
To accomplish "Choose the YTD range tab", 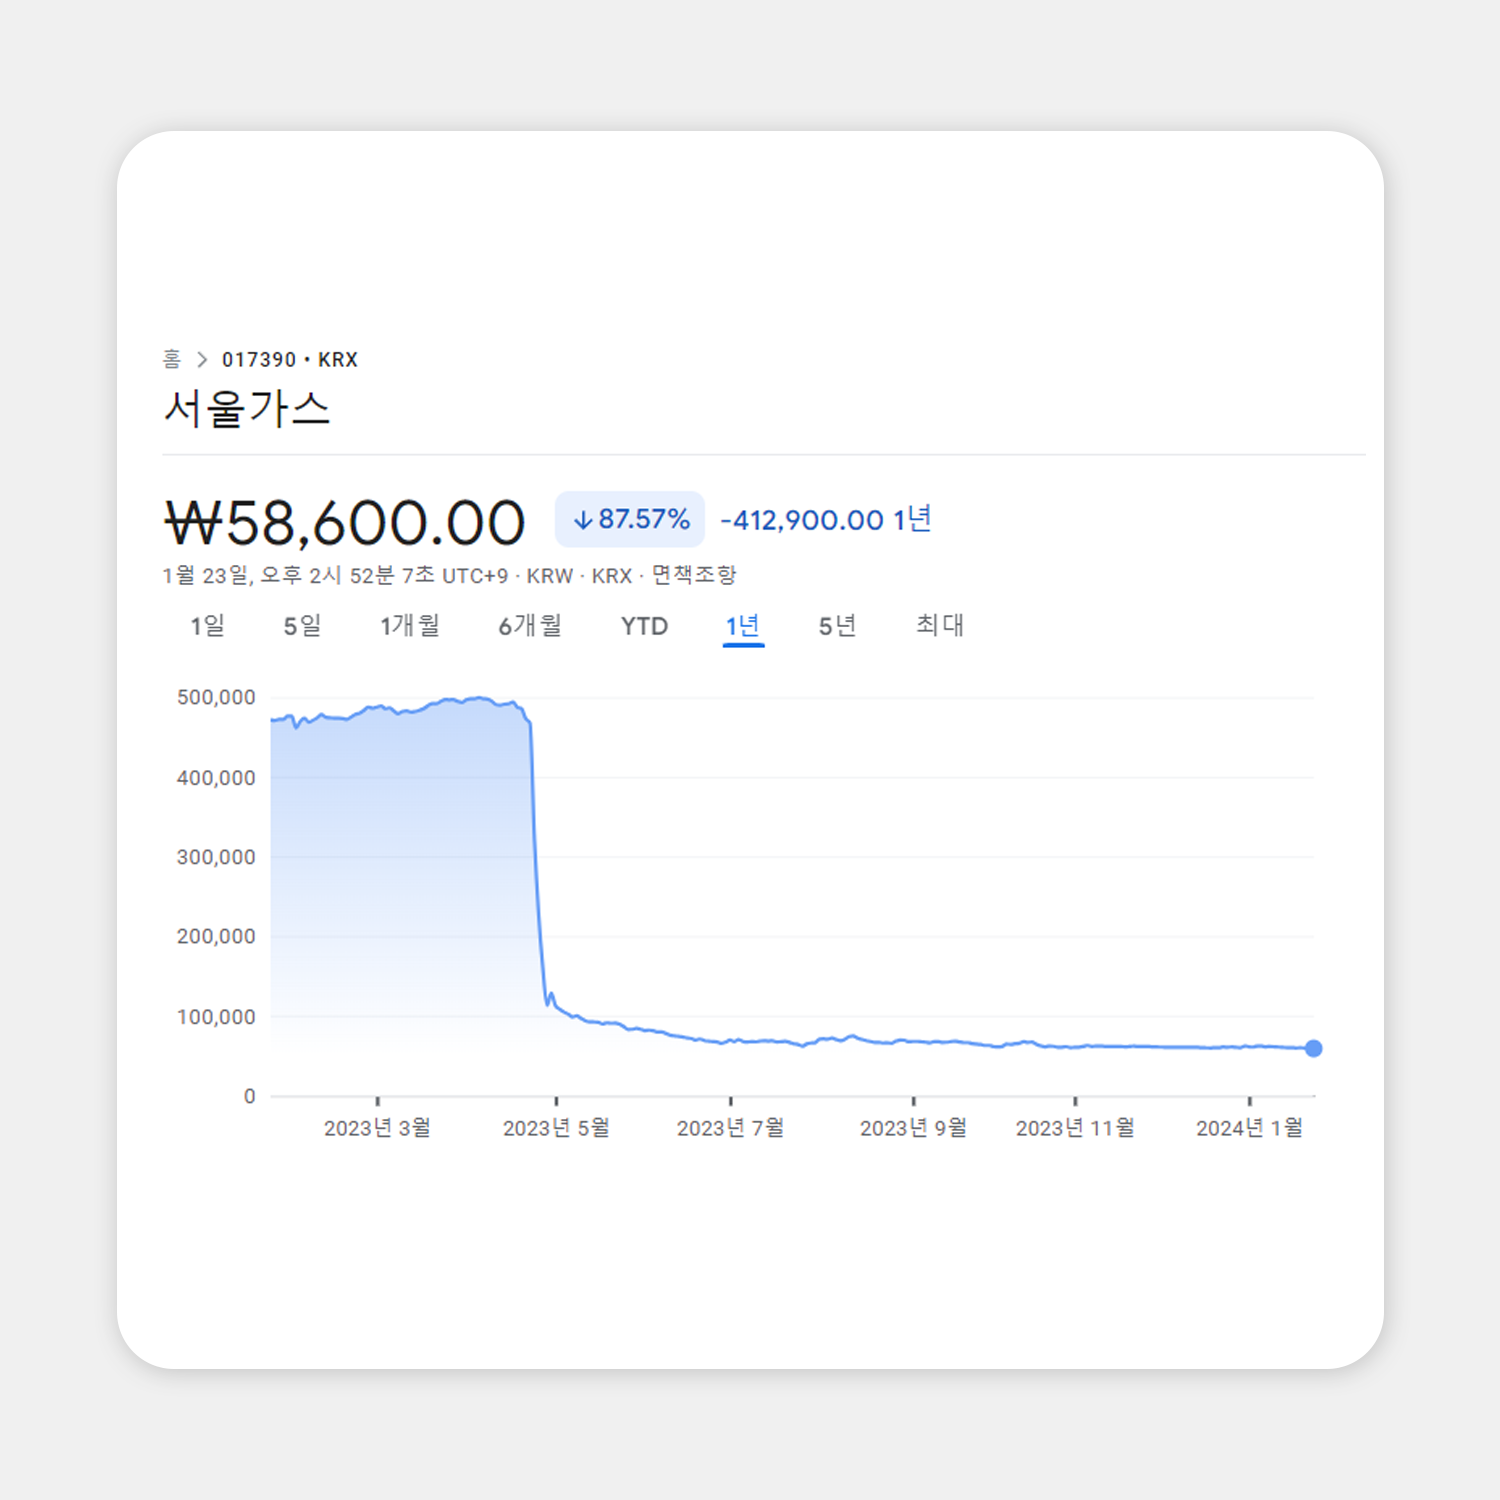I will tap(644, 626).
